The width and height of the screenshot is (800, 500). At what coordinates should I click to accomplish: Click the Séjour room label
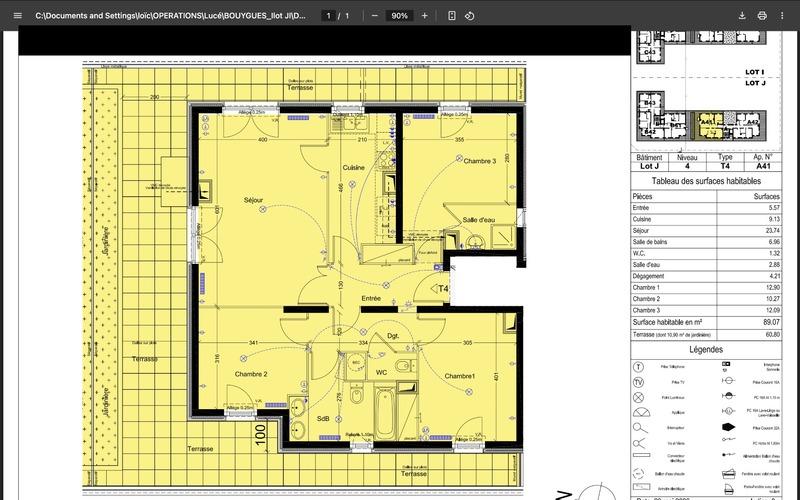pyautogui.click(x=254, y=201)
